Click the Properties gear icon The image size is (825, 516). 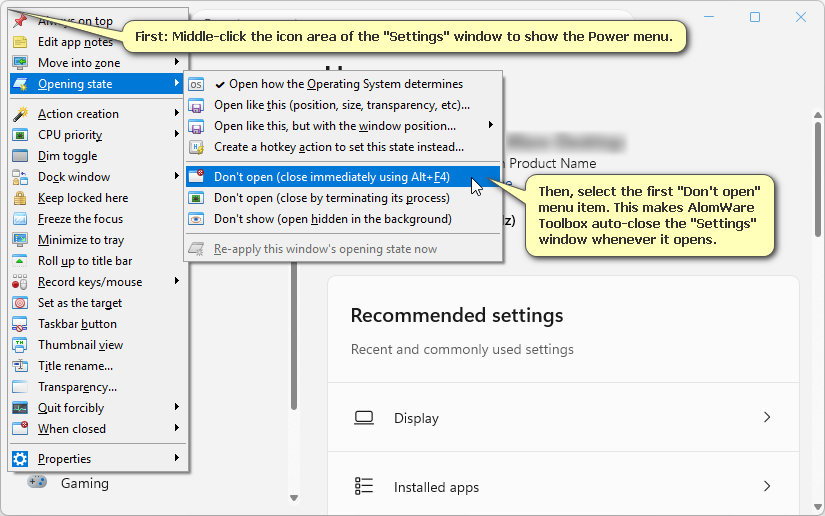(20, 459)
